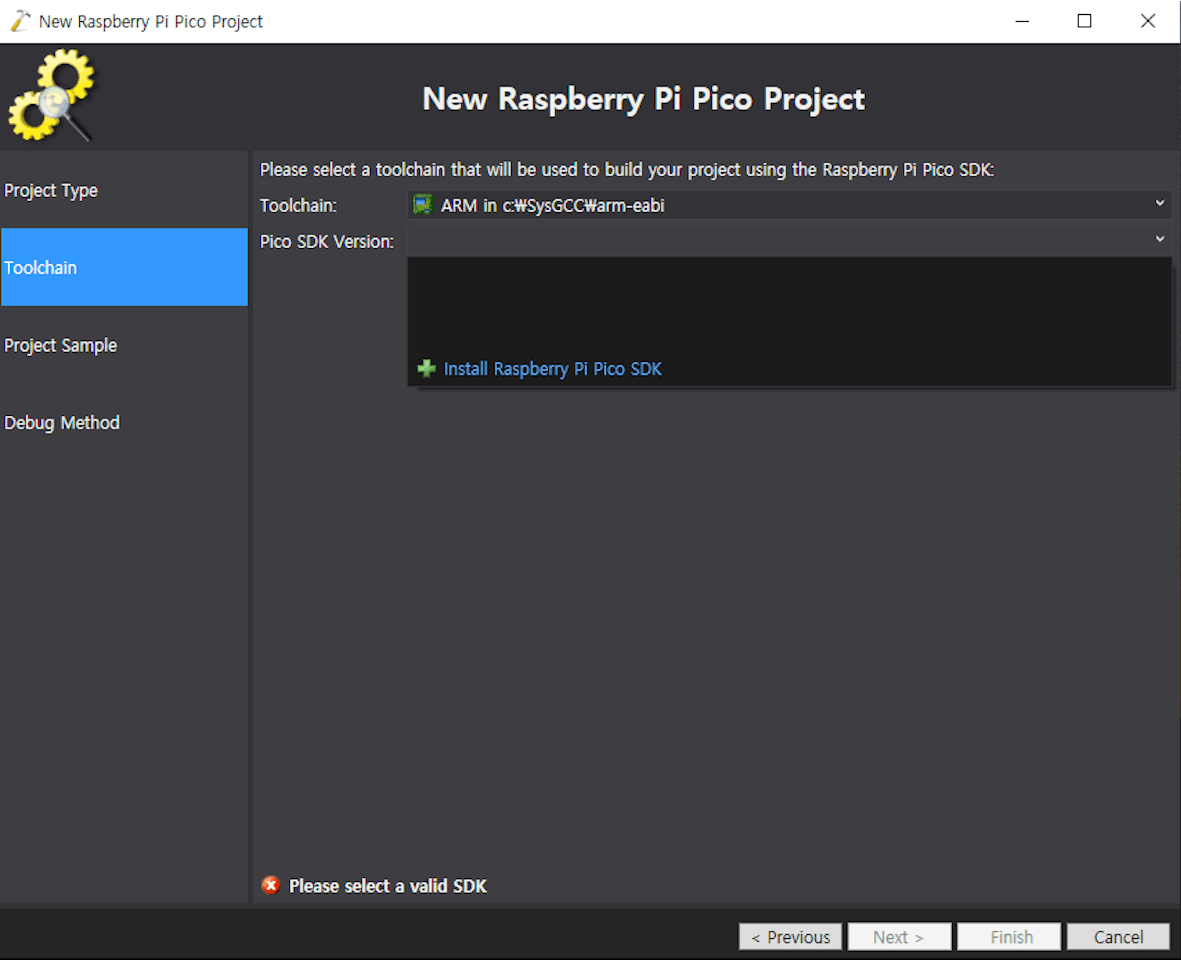This screenshot has height=960, width=1181.
Task: Click the ARM chip icon in Toolchain field
Action: 423,205
